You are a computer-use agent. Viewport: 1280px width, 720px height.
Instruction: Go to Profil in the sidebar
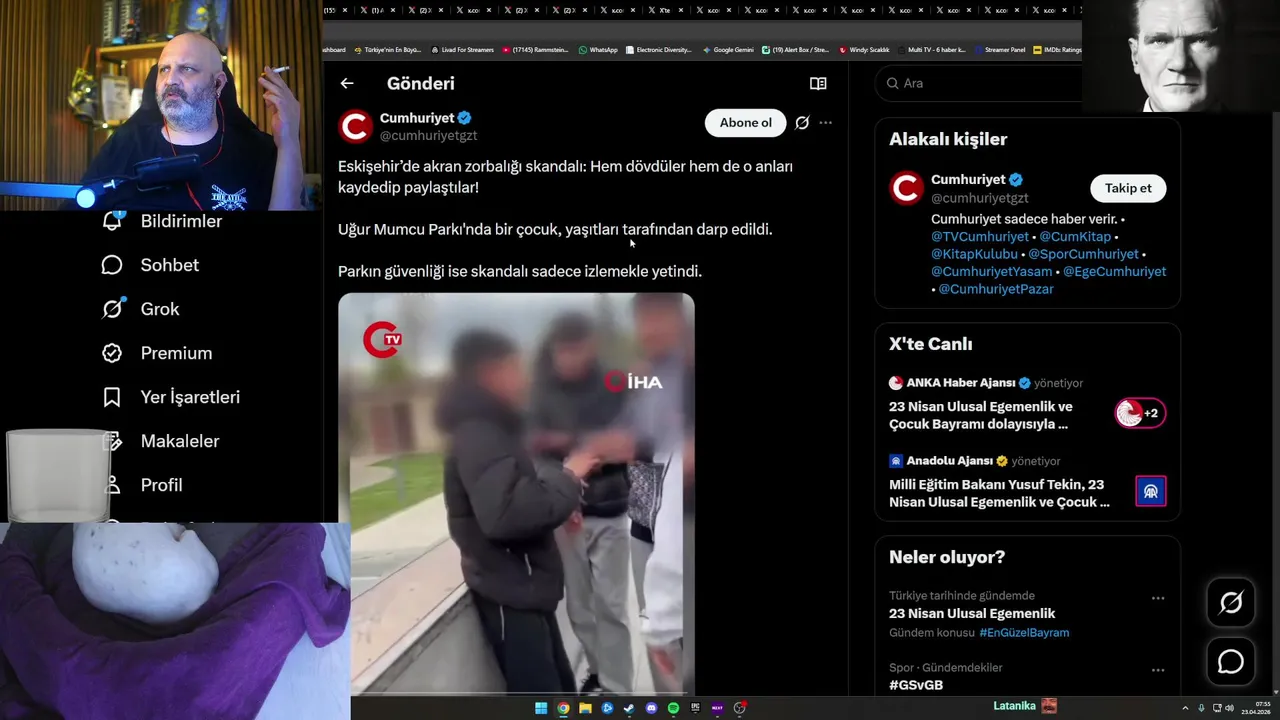pyautogui.click(x=161, y=485)
